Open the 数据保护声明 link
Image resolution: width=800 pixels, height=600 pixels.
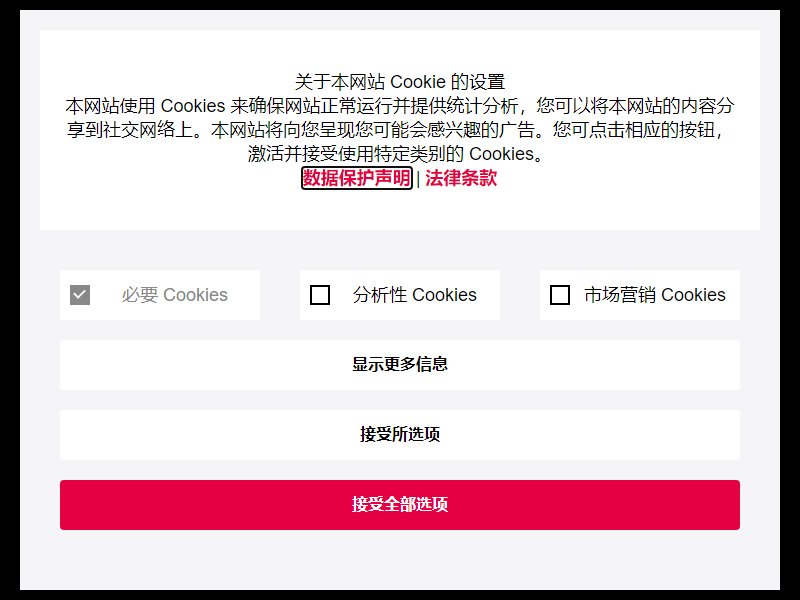(x=357, y=178)
